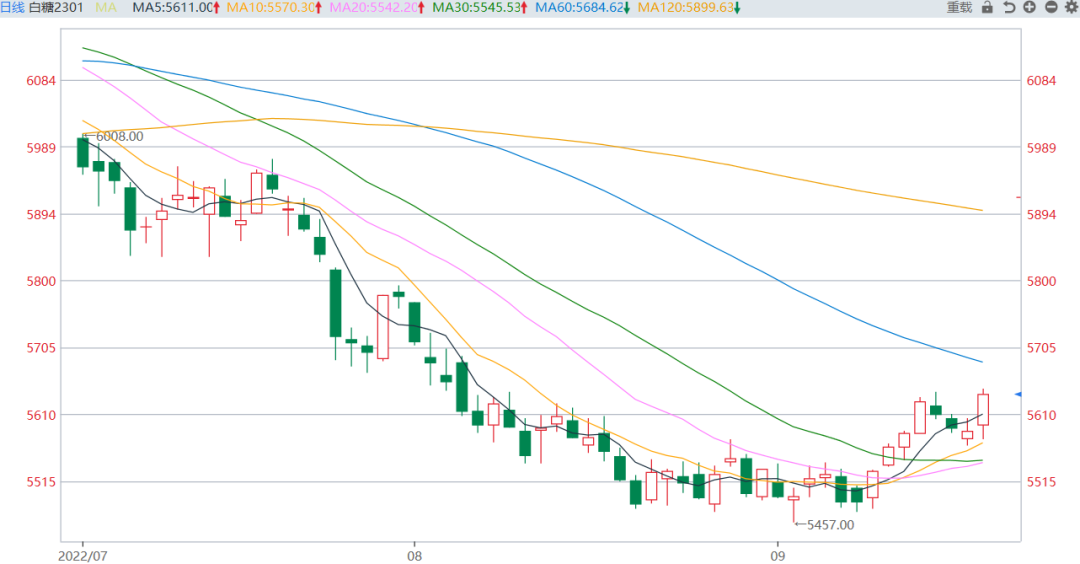Viewport: 1080px width, 564px height.
Task: Select the MA120 legend entry
Action: tap(688, 8)
